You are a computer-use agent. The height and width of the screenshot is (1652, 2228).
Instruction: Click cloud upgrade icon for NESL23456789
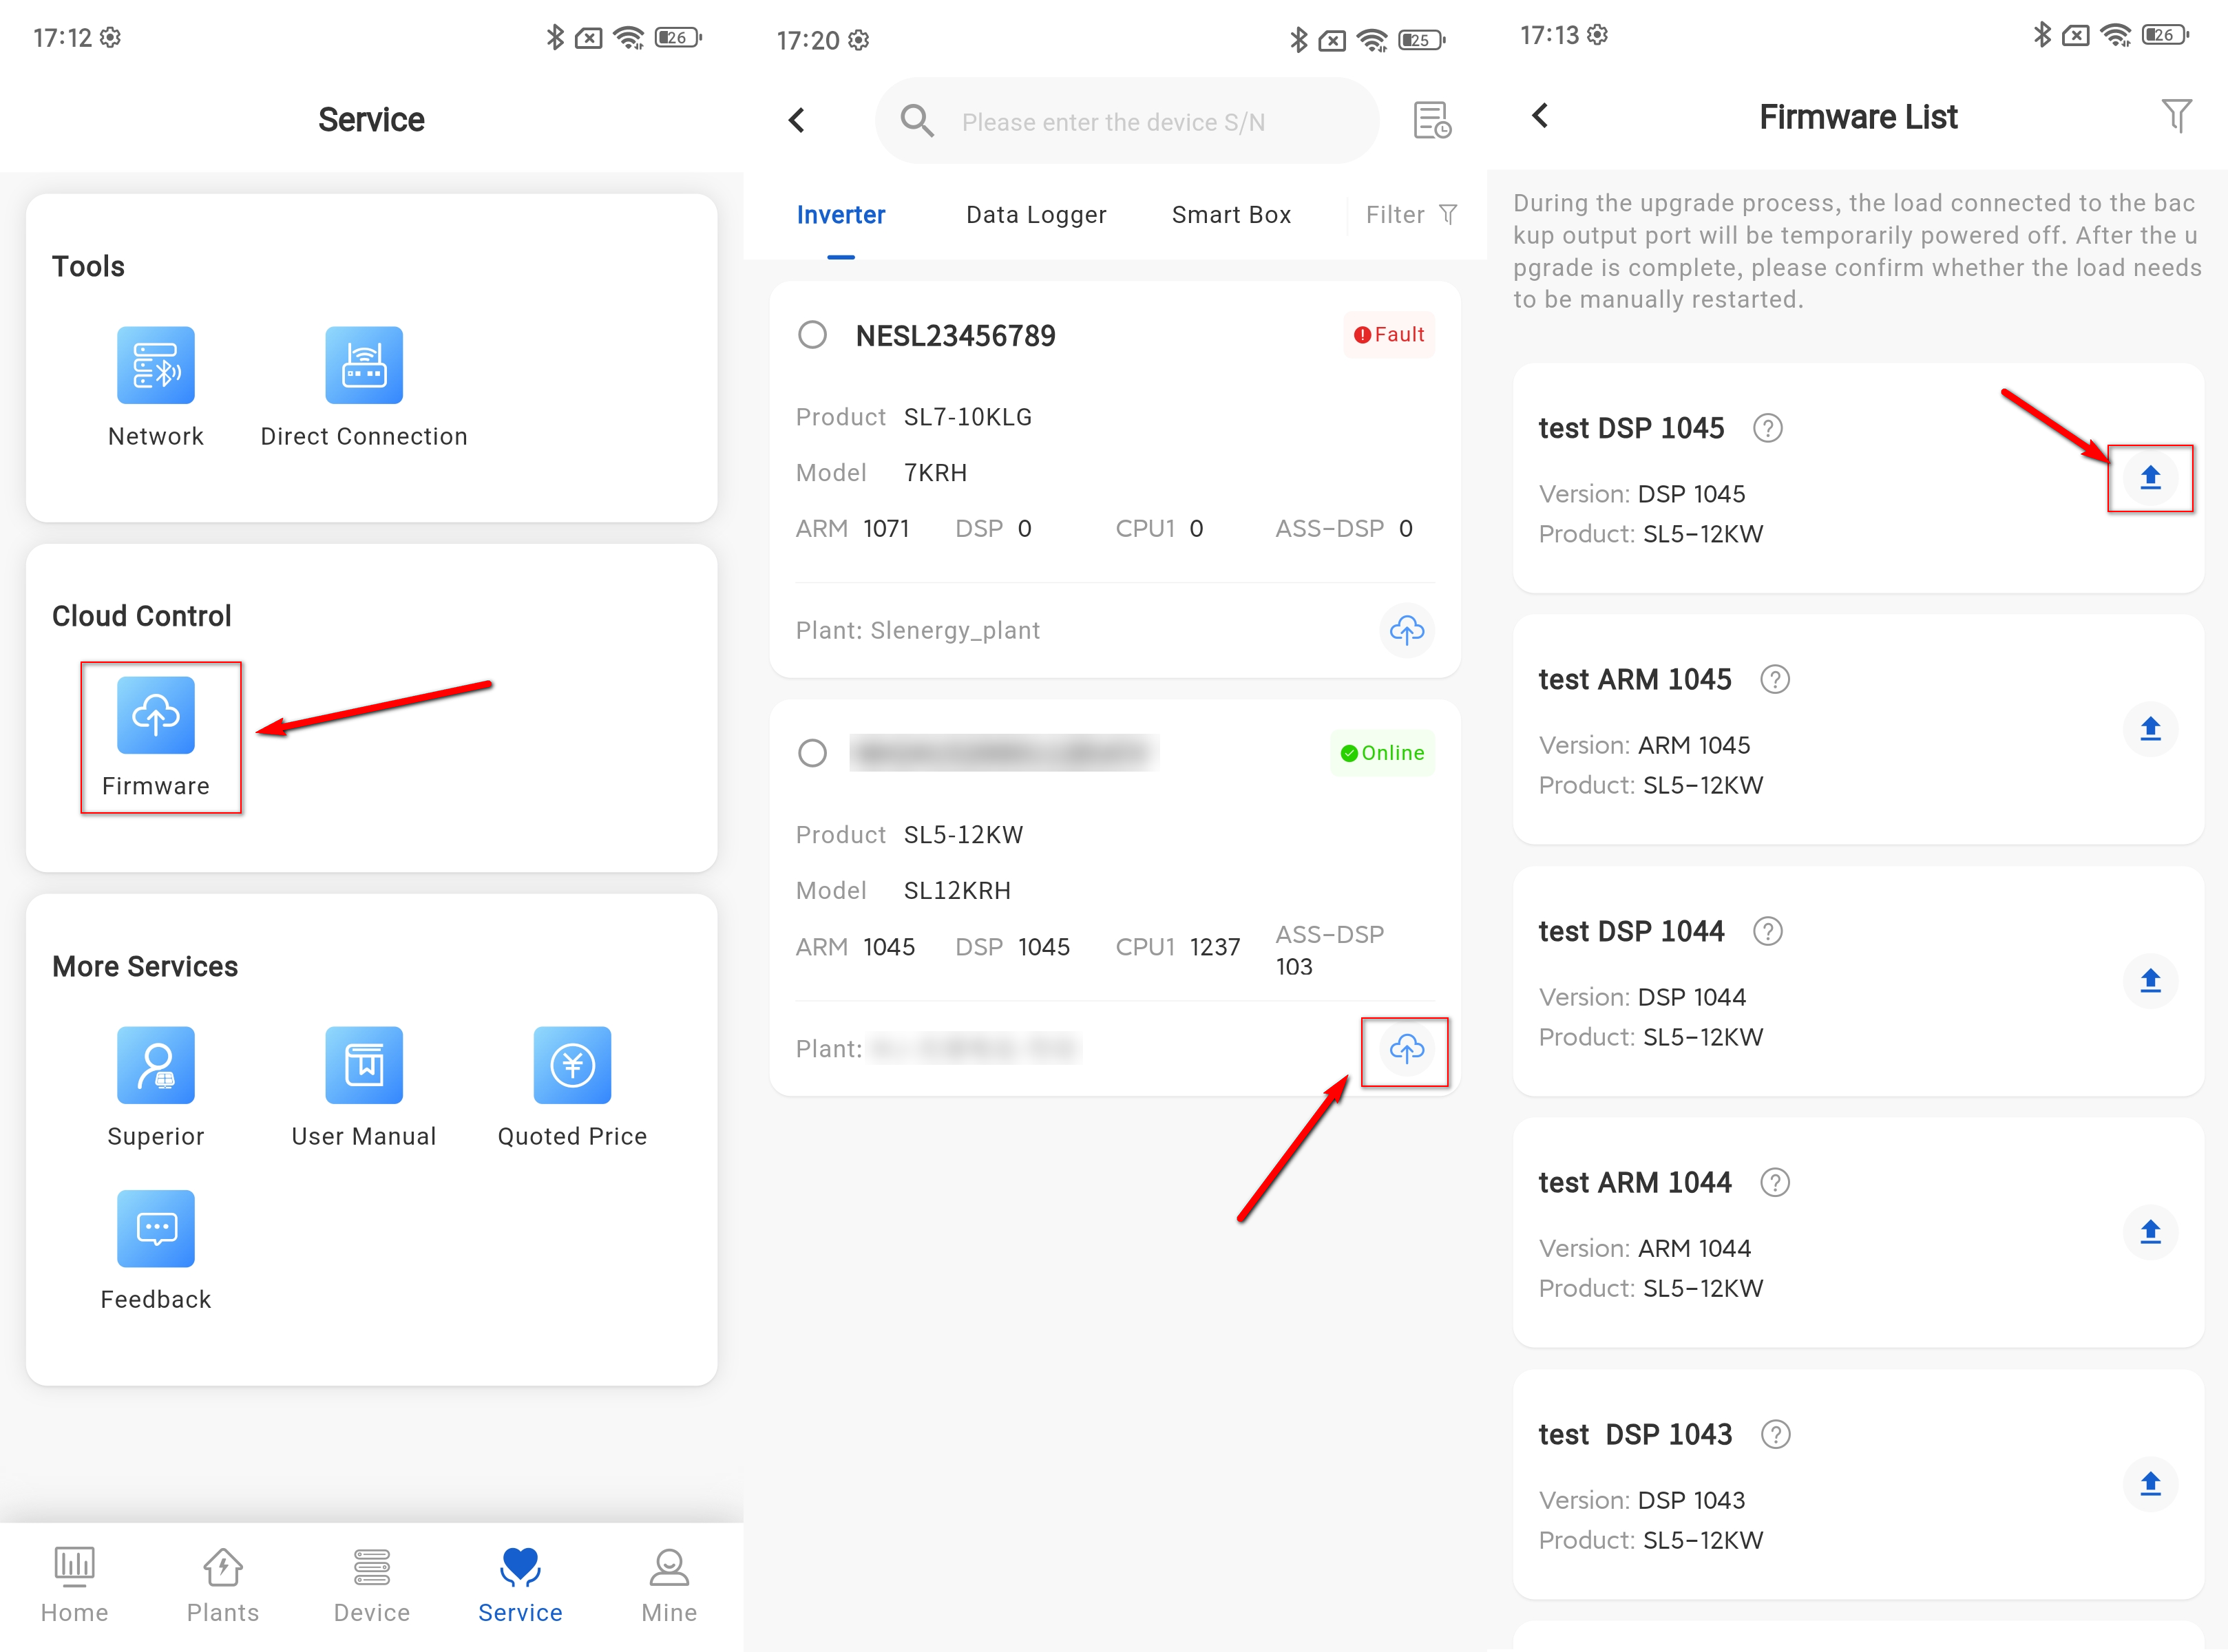point(1406,630)
